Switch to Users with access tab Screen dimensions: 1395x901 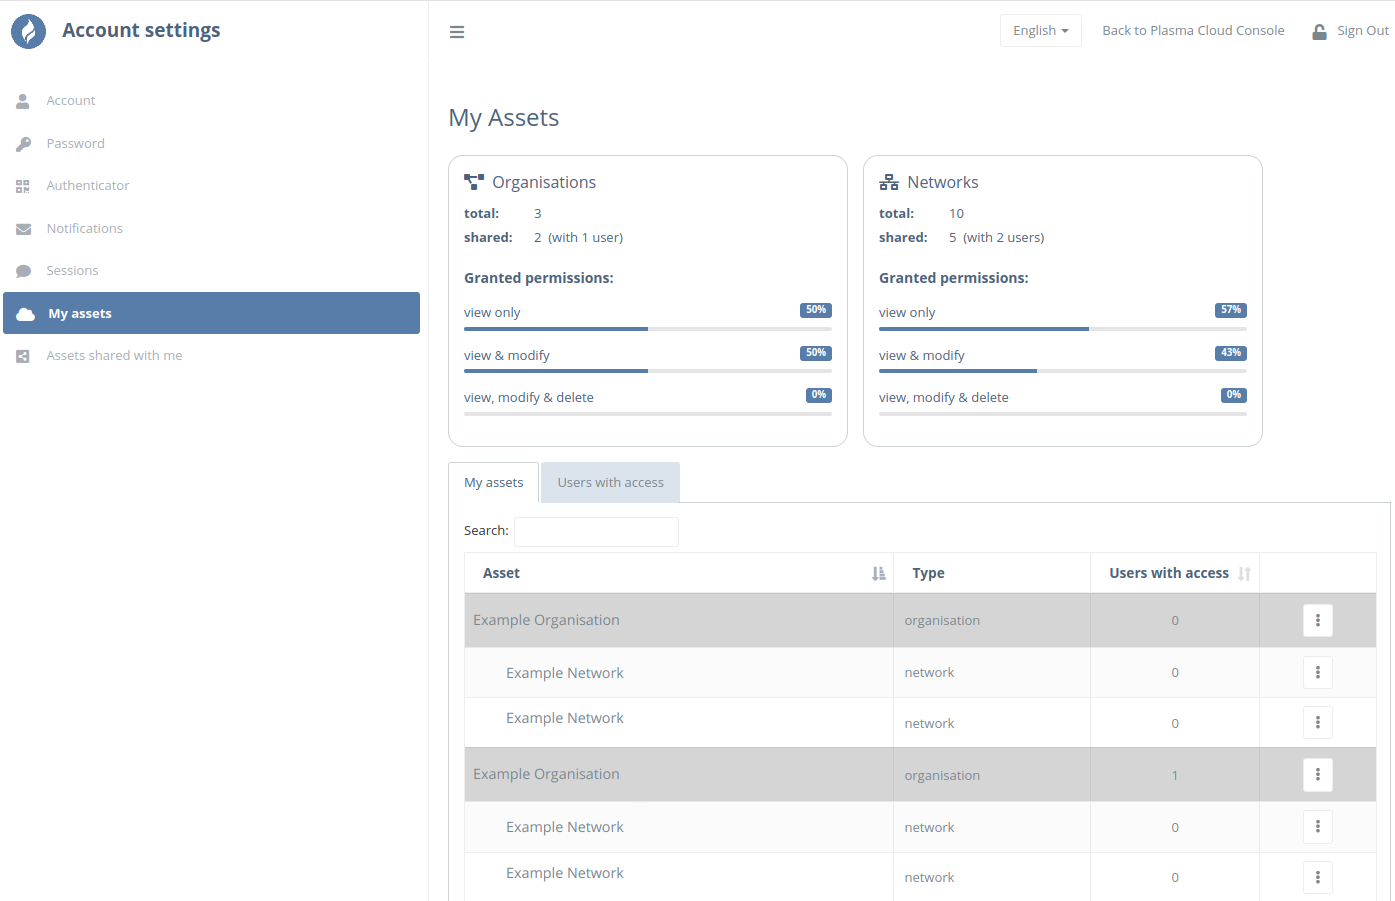tap(610, 482)
